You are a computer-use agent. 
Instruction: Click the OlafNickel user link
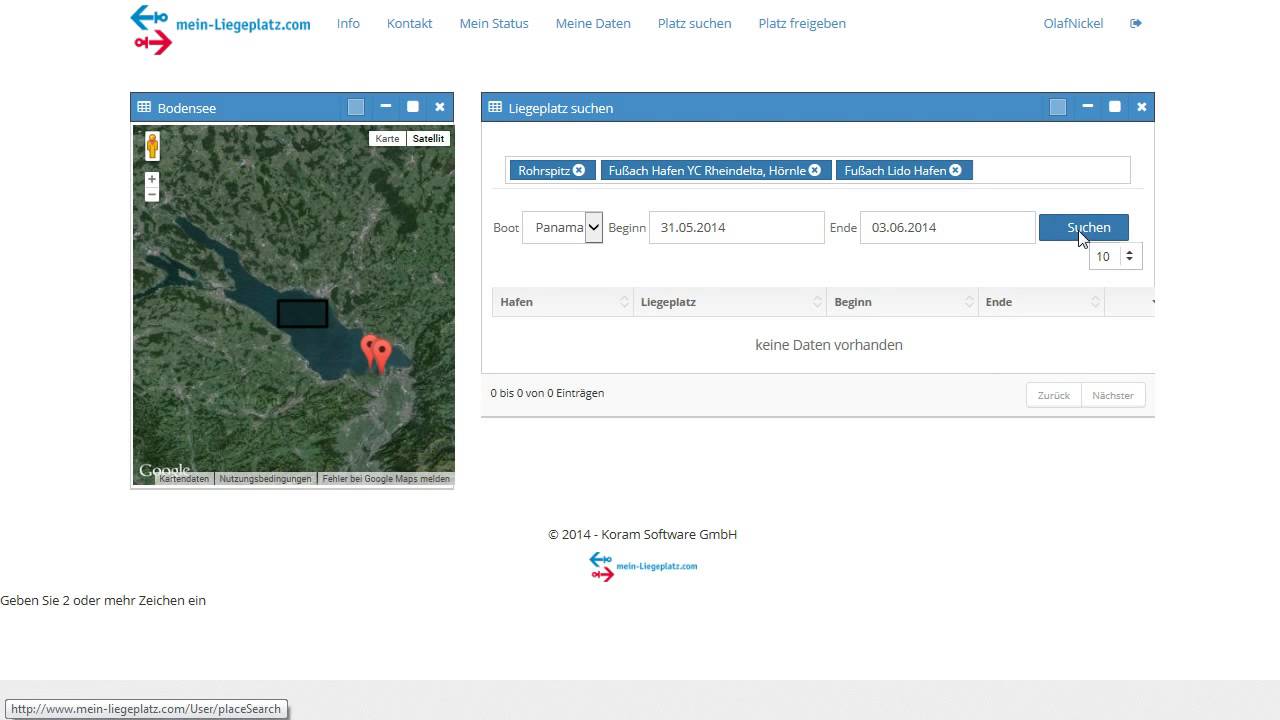point(1073,23)
